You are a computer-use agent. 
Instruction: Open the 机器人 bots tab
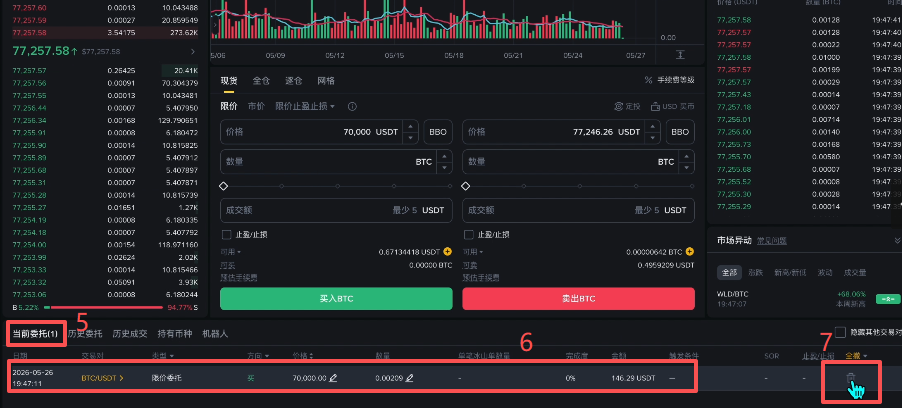click(215, 334)
